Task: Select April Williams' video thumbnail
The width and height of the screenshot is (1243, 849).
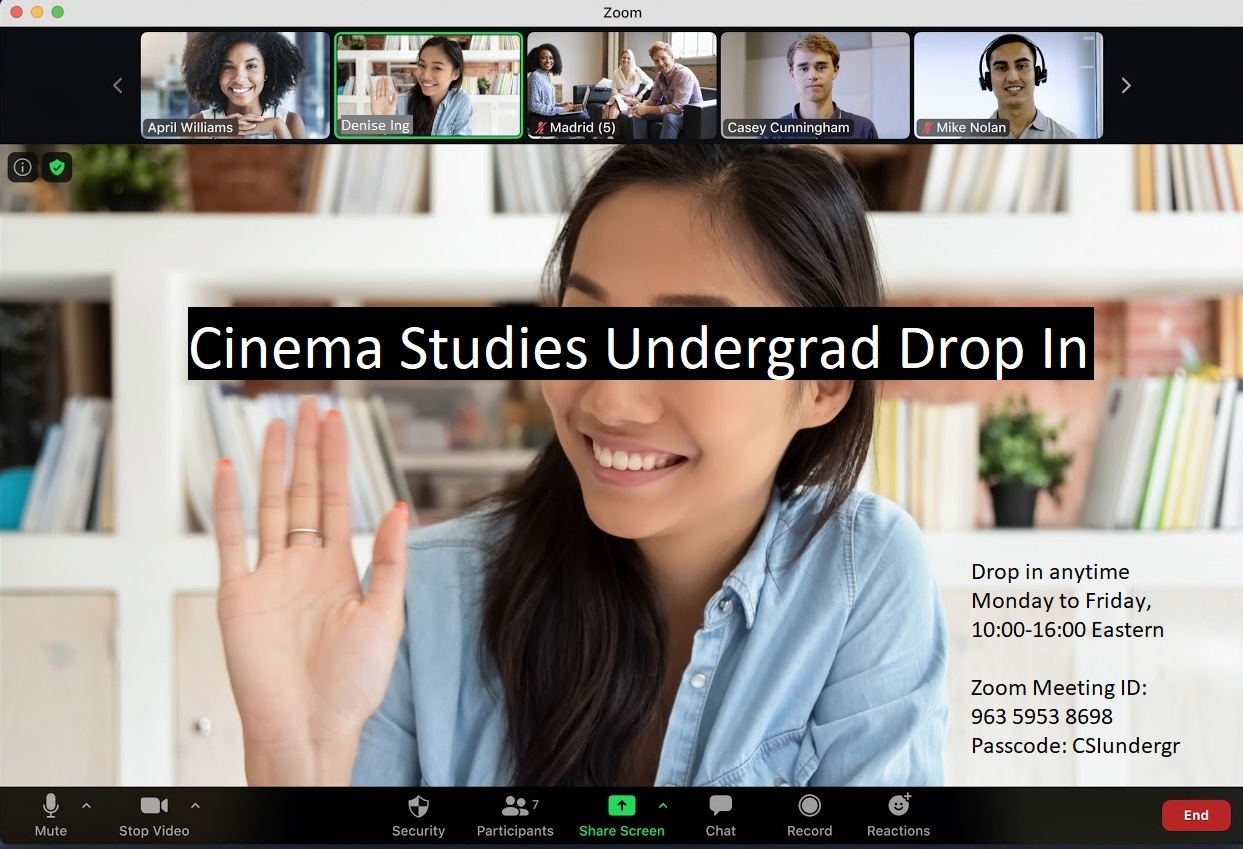Action: 235,85
